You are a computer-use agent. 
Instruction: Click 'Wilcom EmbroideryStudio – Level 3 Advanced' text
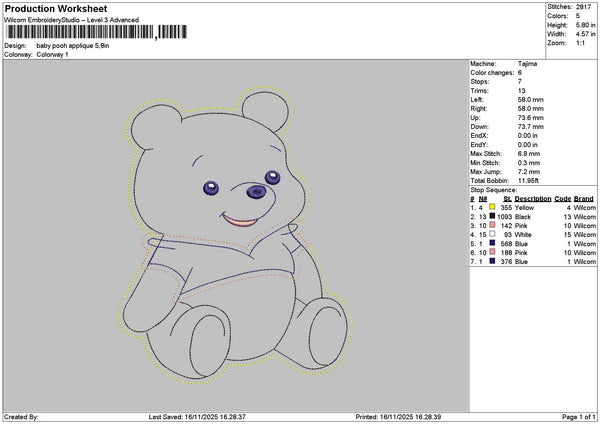point(72,20)
